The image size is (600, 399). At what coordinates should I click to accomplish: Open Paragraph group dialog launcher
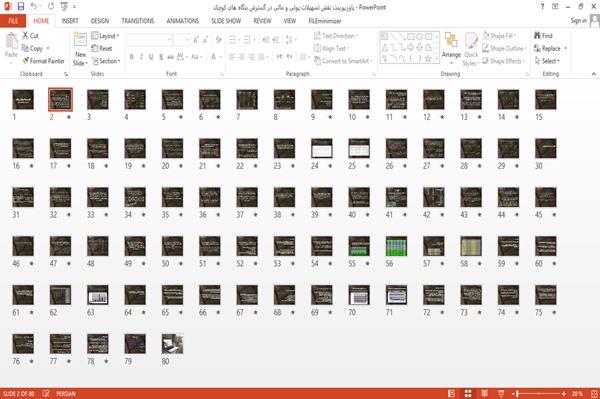[373, 74]
